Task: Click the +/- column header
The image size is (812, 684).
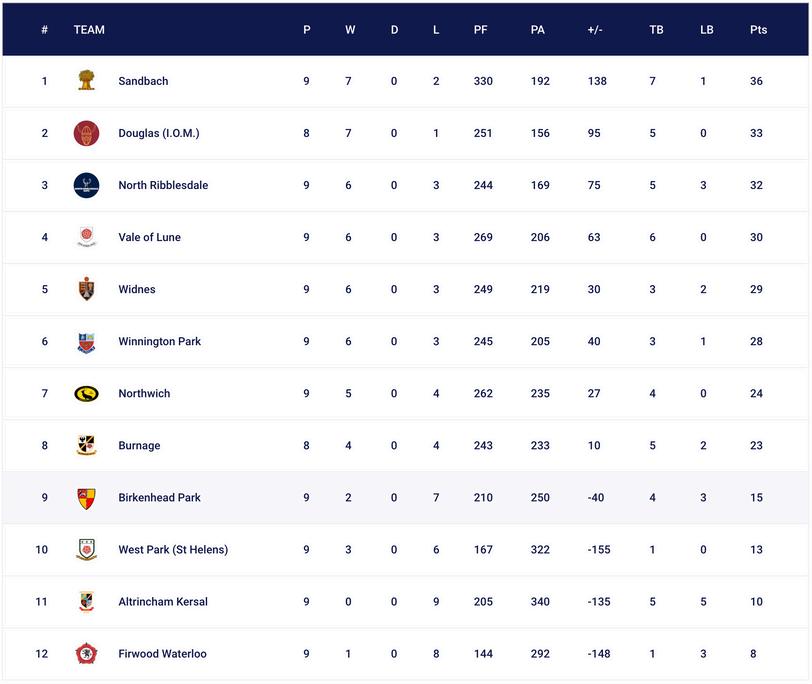Action: (594, 30)
